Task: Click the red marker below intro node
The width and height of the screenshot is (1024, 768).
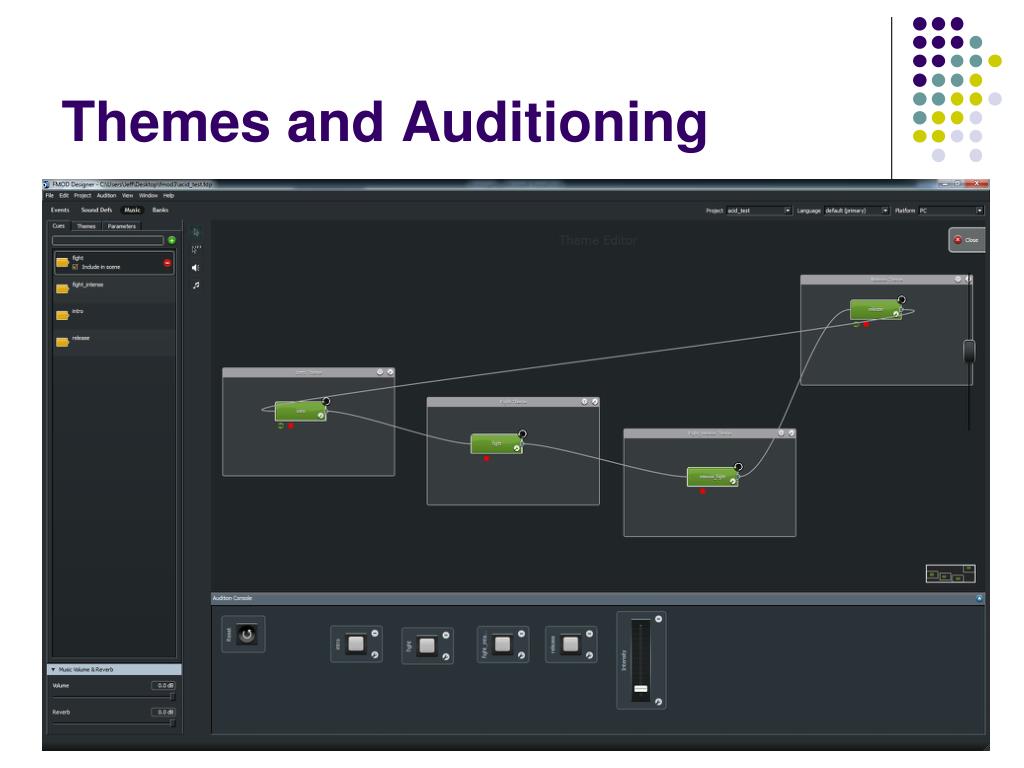Action: pos(291,426)
